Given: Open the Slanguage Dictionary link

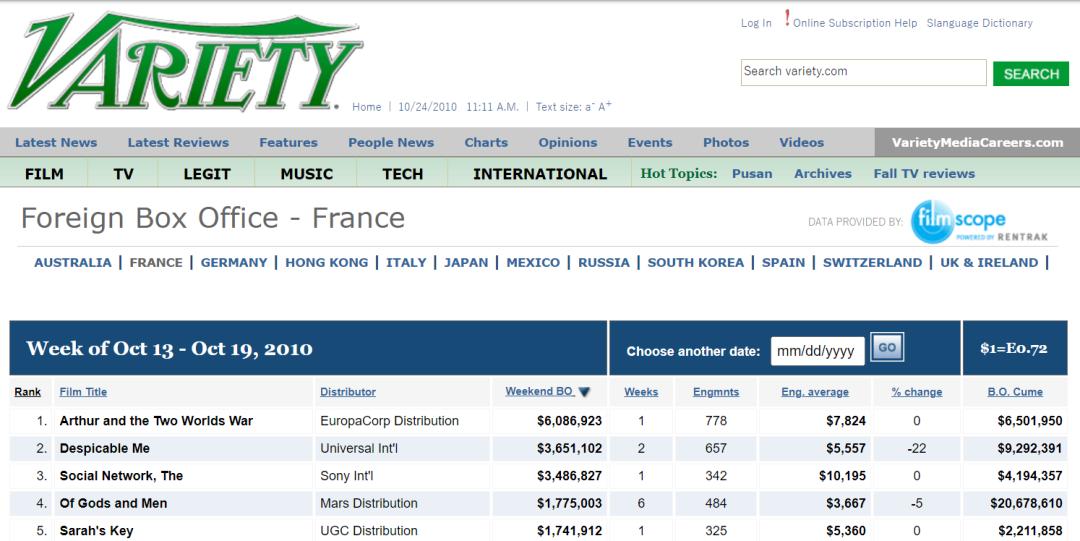Looking at the screenshot, I should point(979,23).
